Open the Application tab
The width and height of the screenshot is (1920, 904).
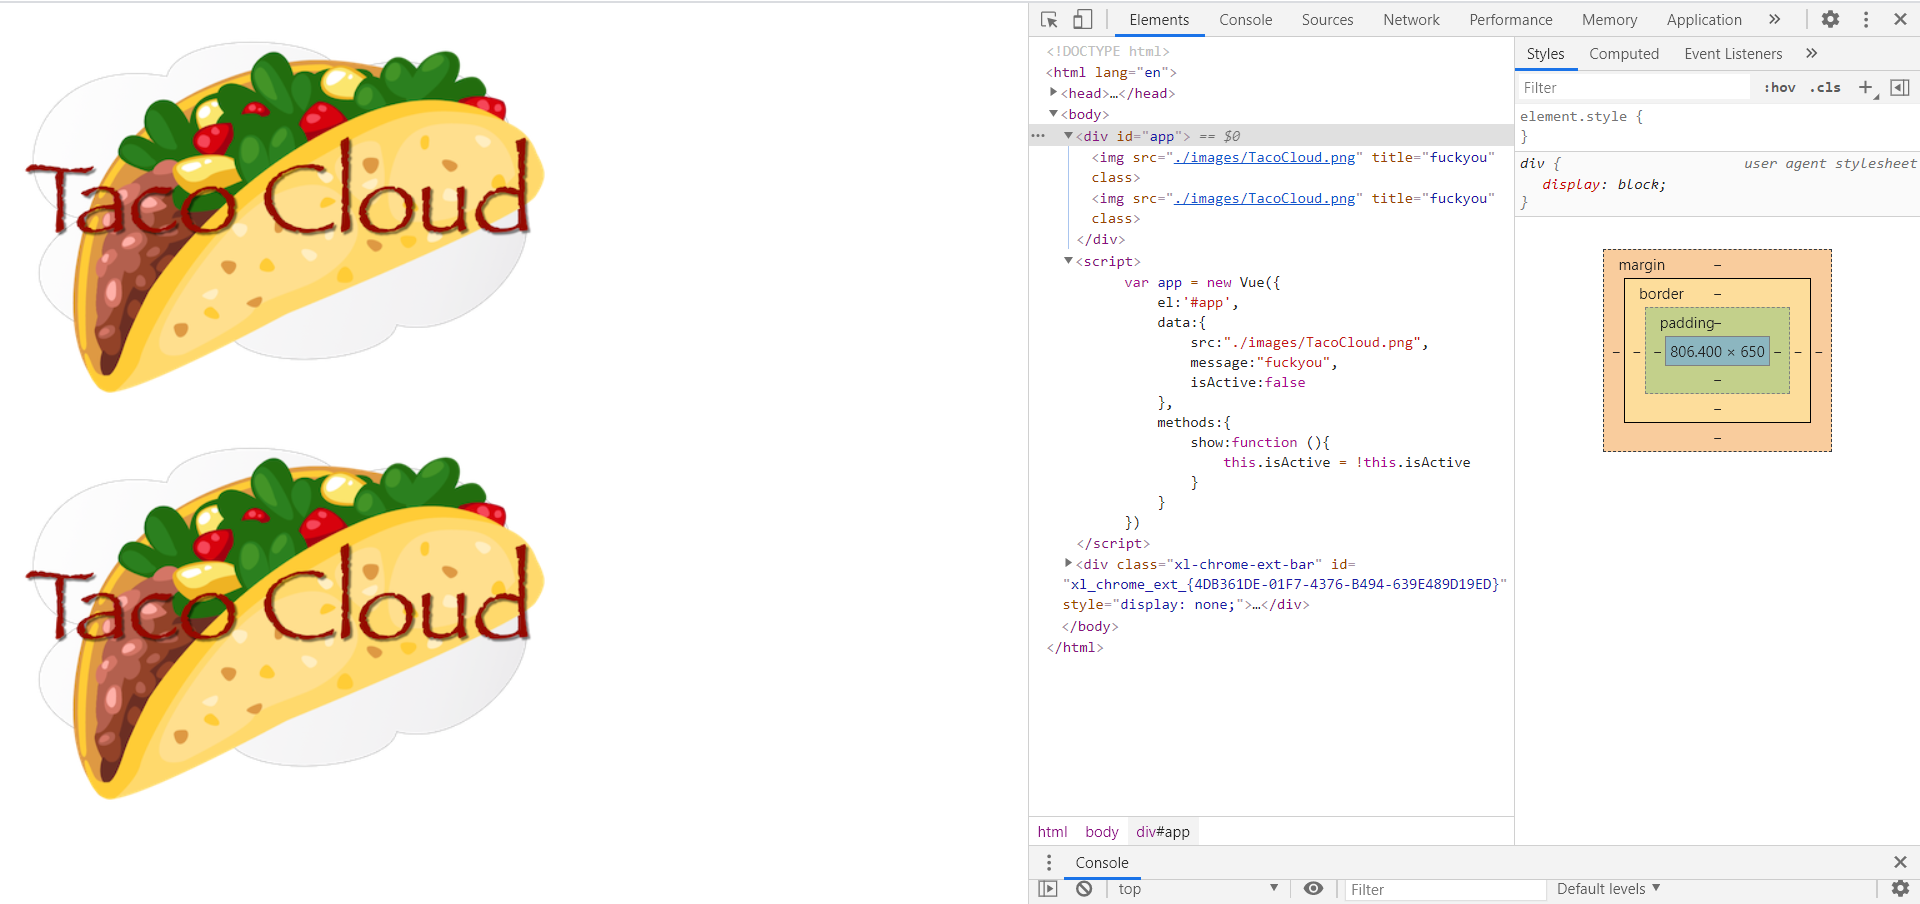(x=1704, y=19)
